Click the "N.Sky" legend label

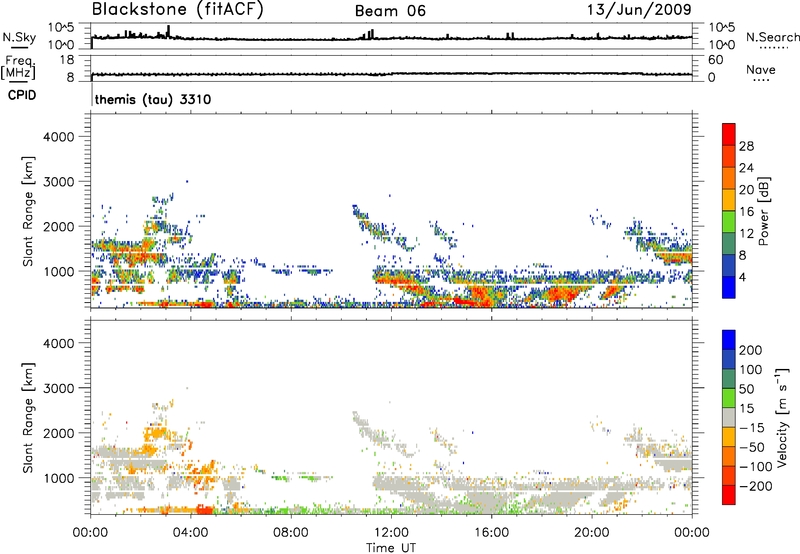[x=19, y=37]
